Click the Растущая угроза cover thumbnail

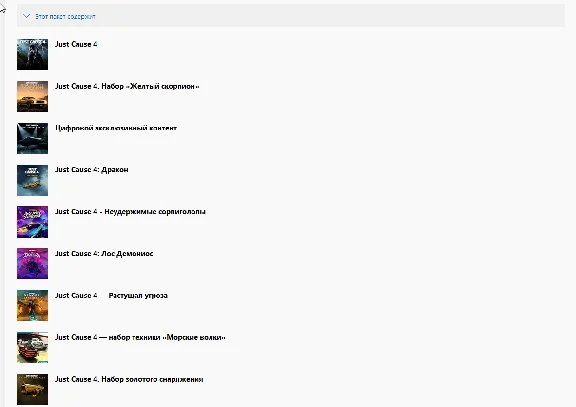click(x=32, y=305)
